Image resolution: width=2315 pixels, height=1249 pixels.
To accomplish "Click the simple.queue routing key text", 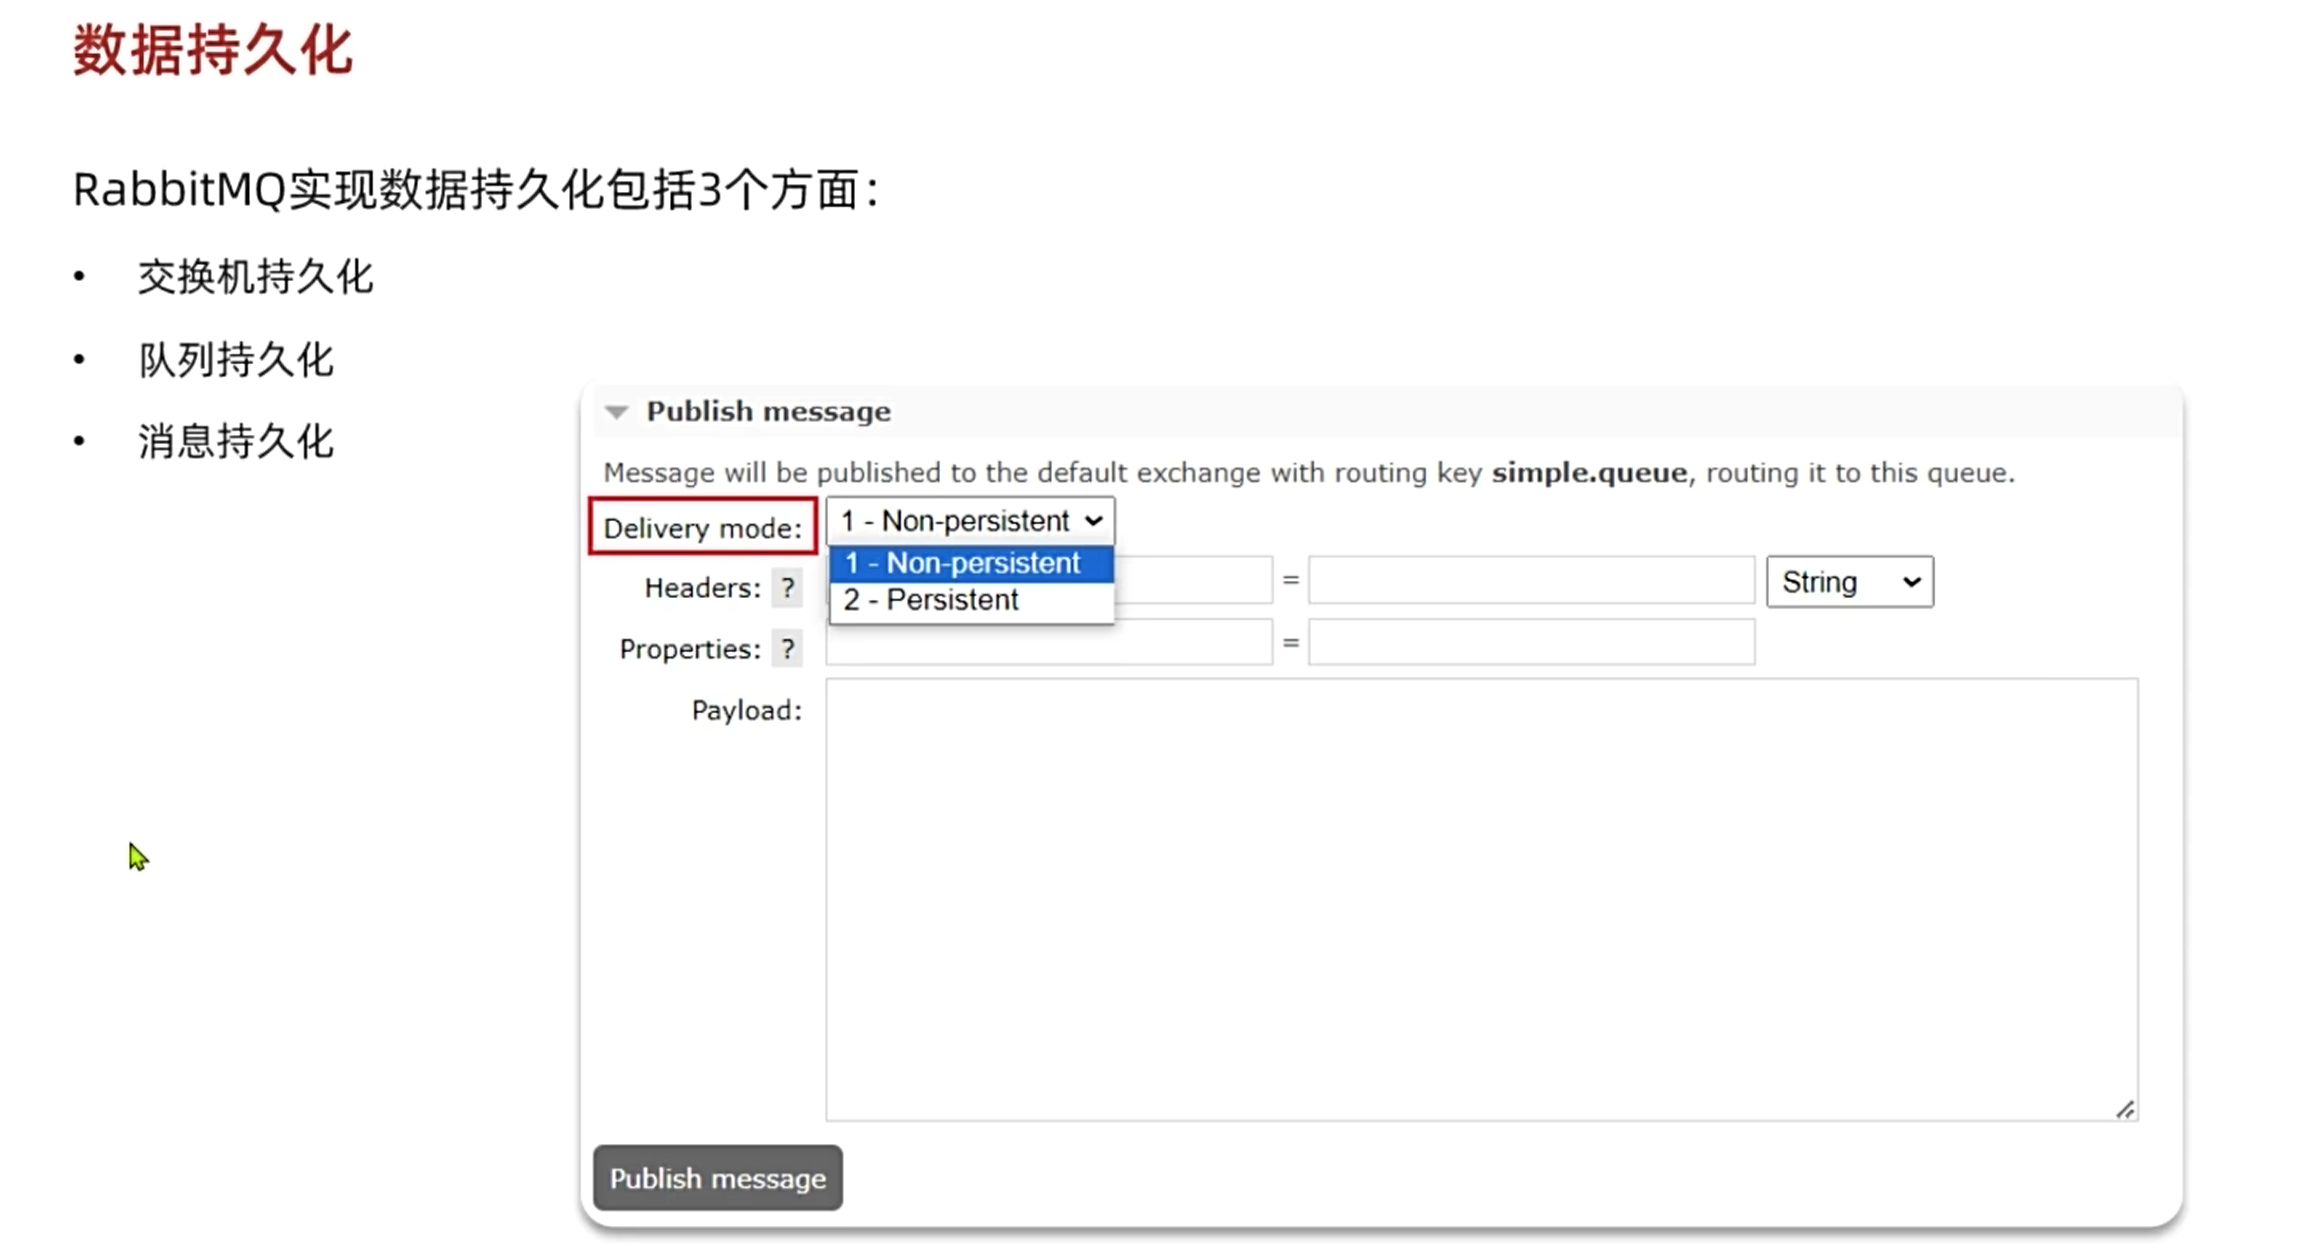I will (x=1589, y=473).
